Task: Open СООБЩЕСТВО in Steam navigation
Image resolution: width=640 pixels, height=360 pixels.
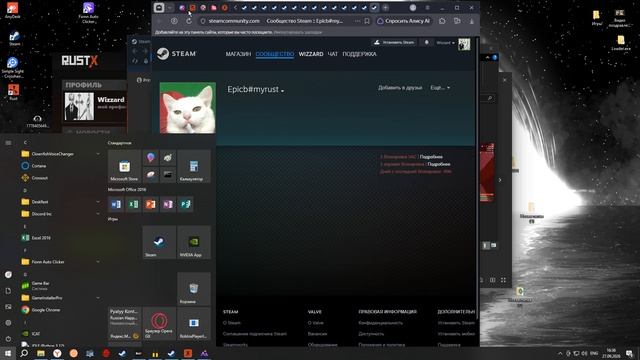Action: pyautogui.click(x=275, y=54)
